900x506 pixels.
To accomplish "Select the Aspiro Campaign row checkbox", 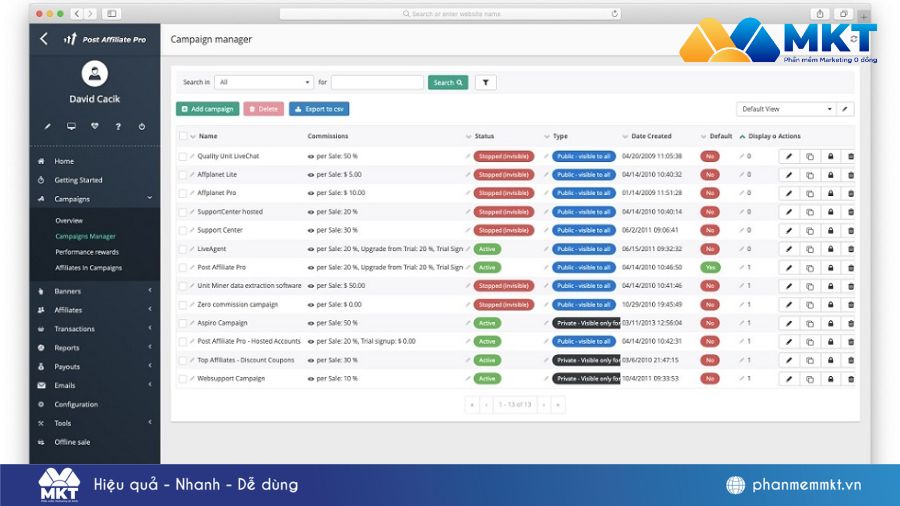I will click(x=183, y=323).
